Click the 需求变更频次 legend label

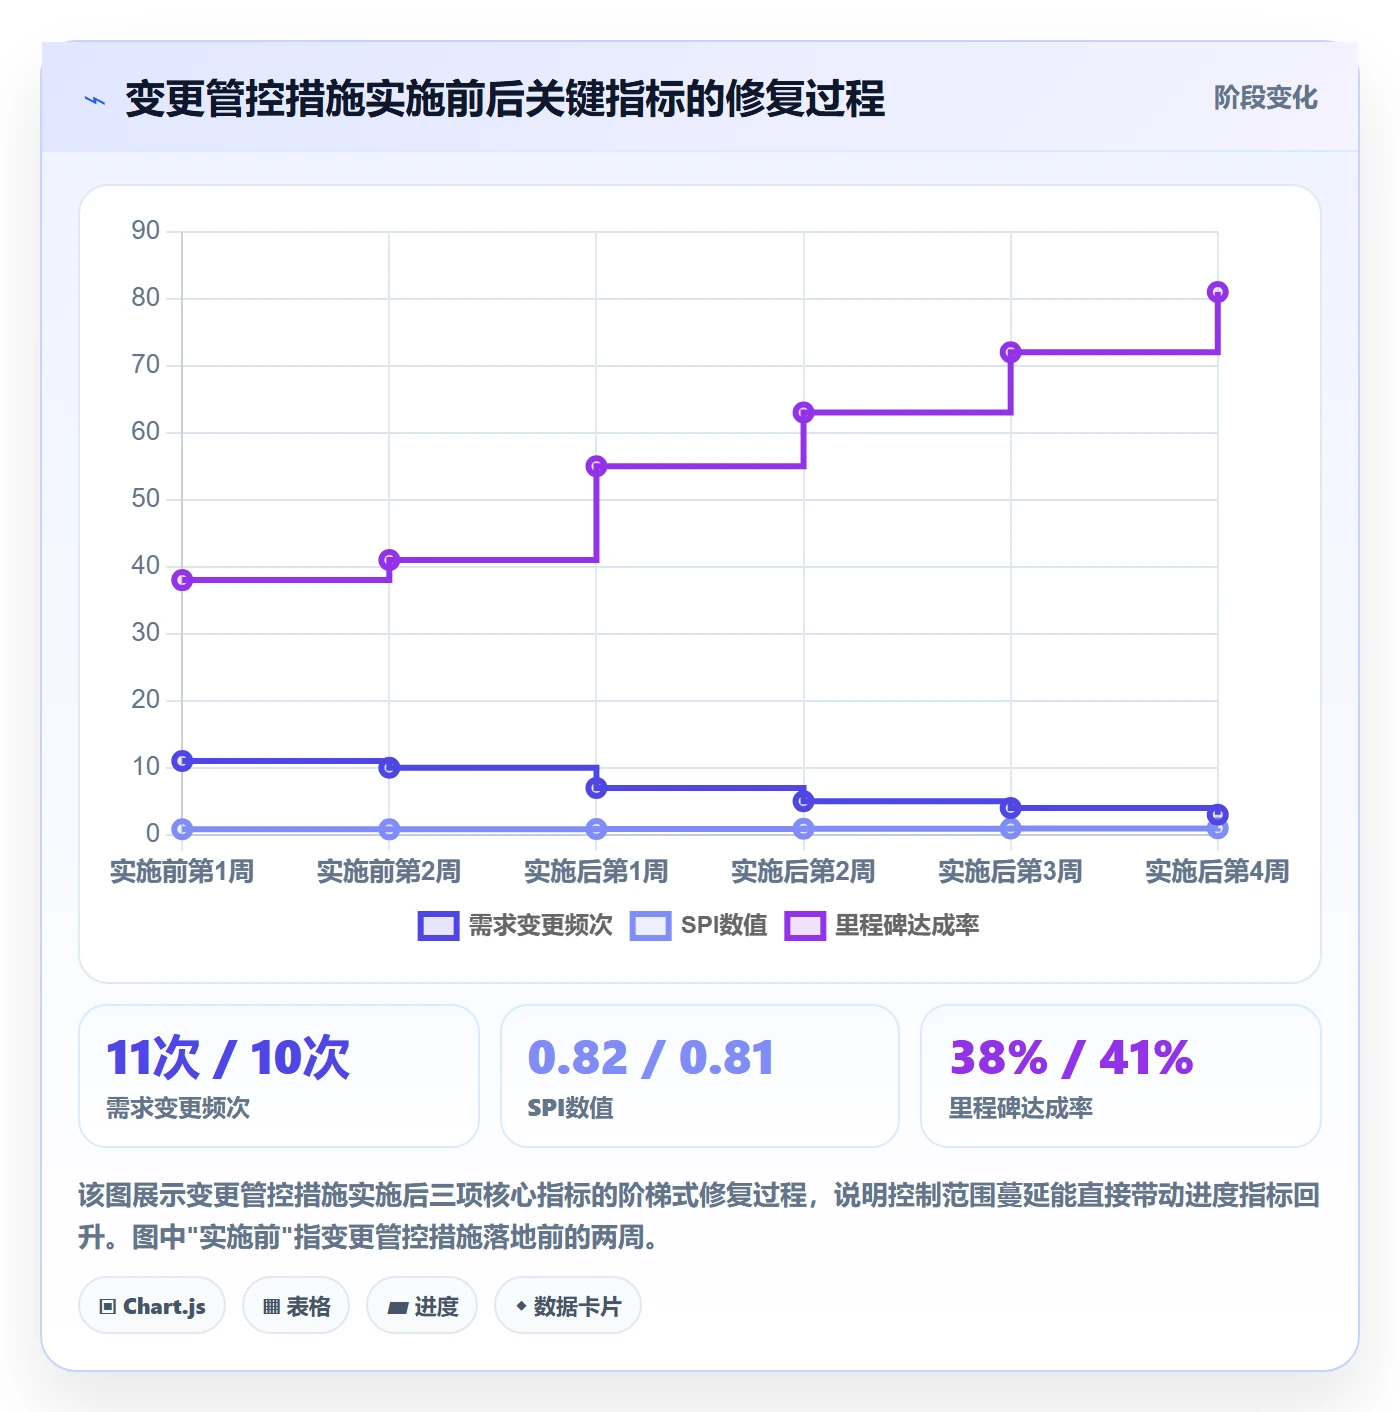pos(540,925)
